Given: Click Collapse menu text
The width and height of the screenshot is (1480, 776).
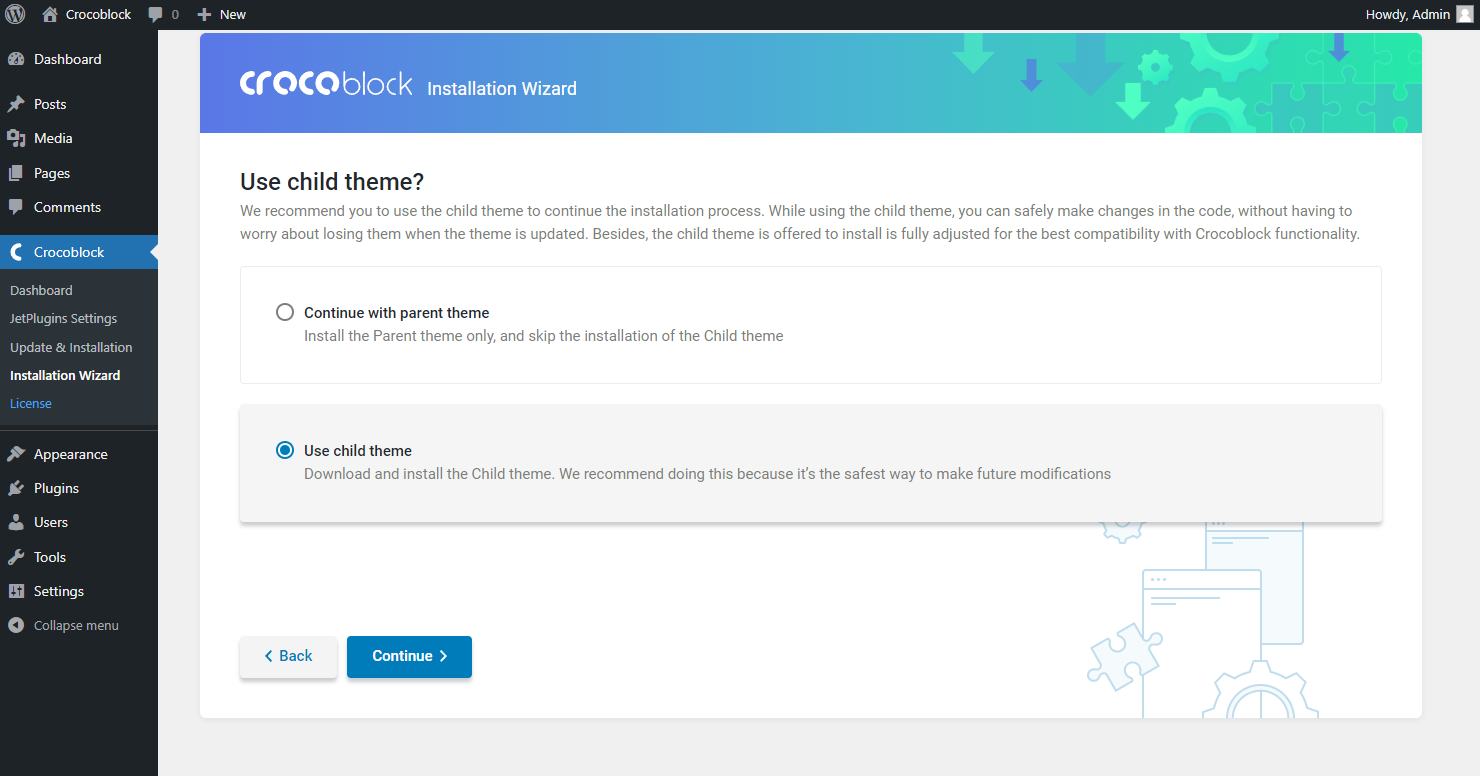Looking at the screenshot, I should point(76,625).
